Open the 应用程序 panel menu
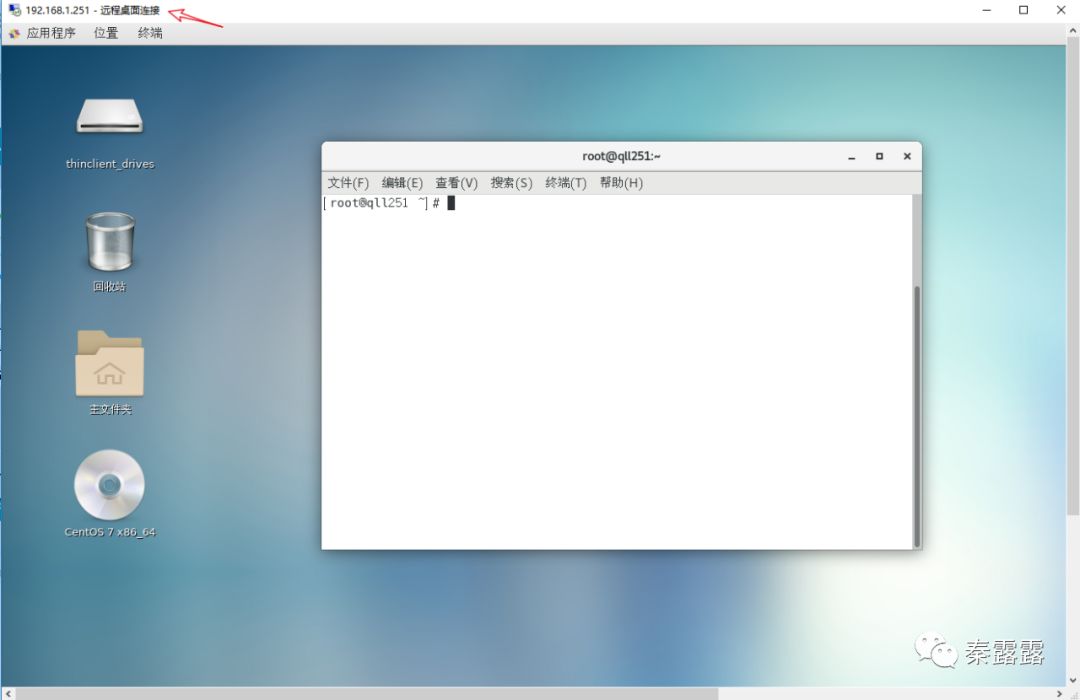Screen dimensions: 1080x700 tap(54, 32)
